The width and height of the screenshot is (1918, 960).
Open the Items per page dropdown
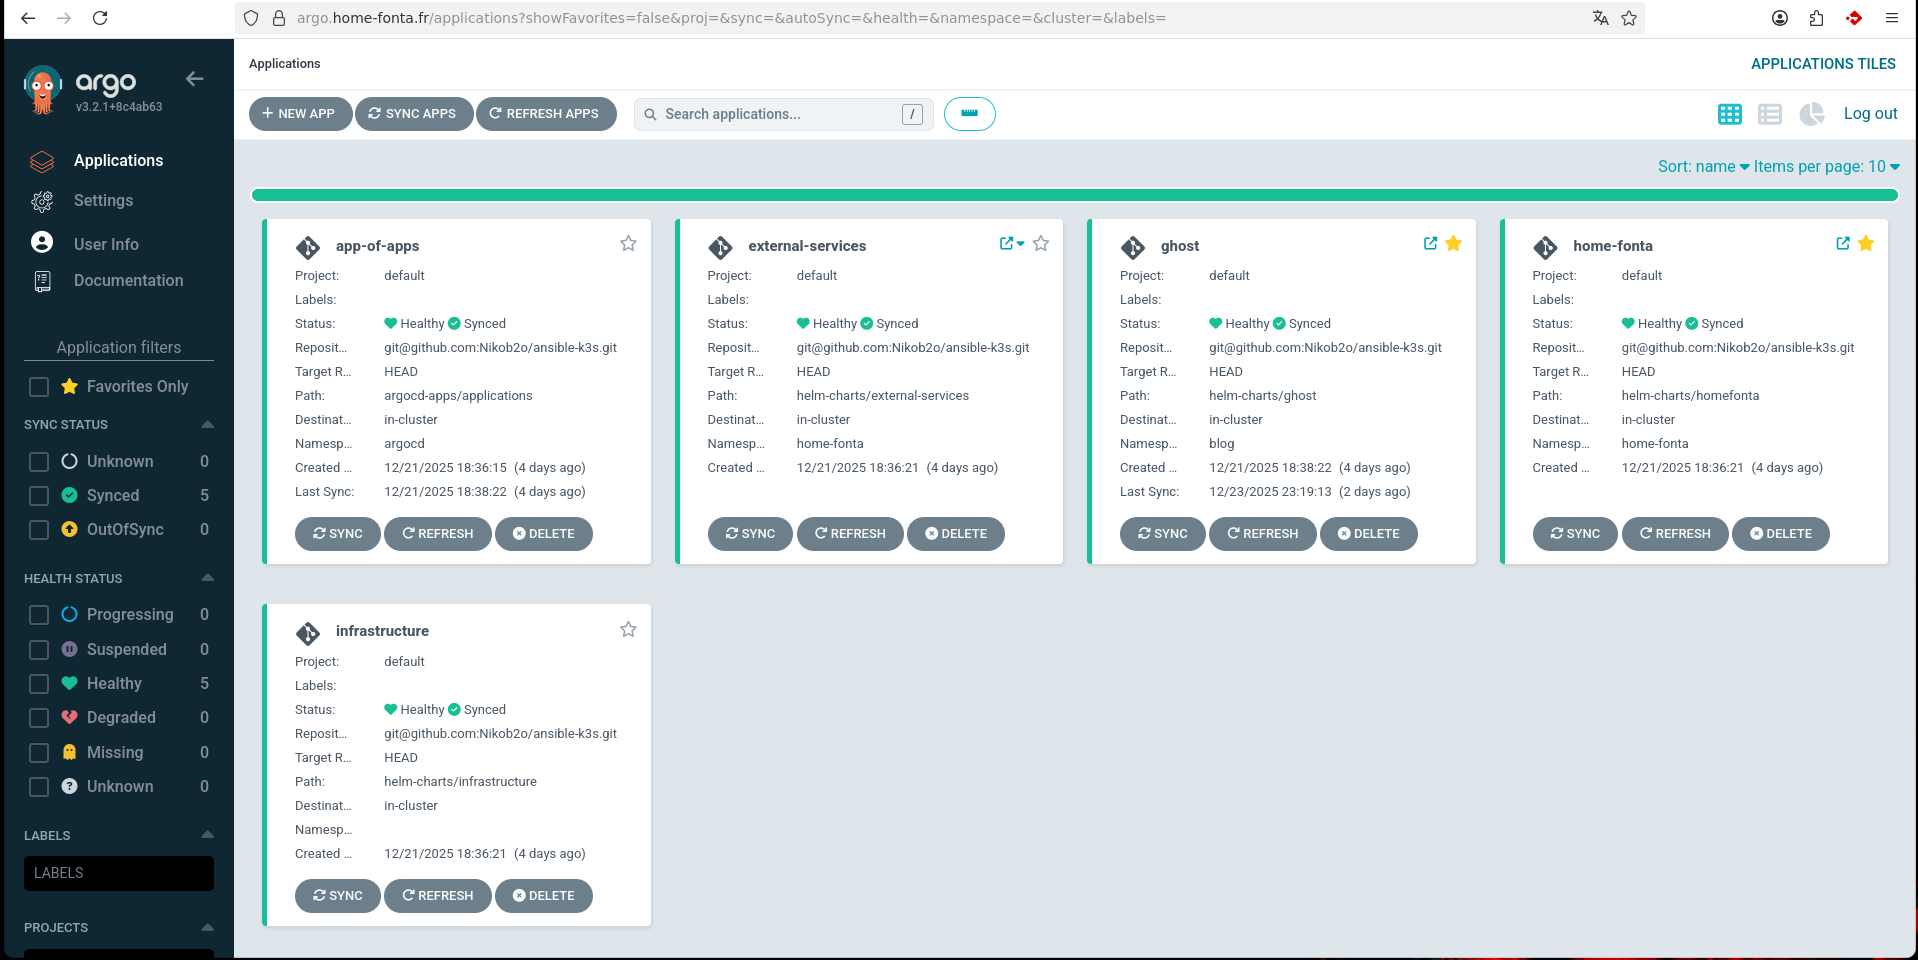(x=1826, y=167)
